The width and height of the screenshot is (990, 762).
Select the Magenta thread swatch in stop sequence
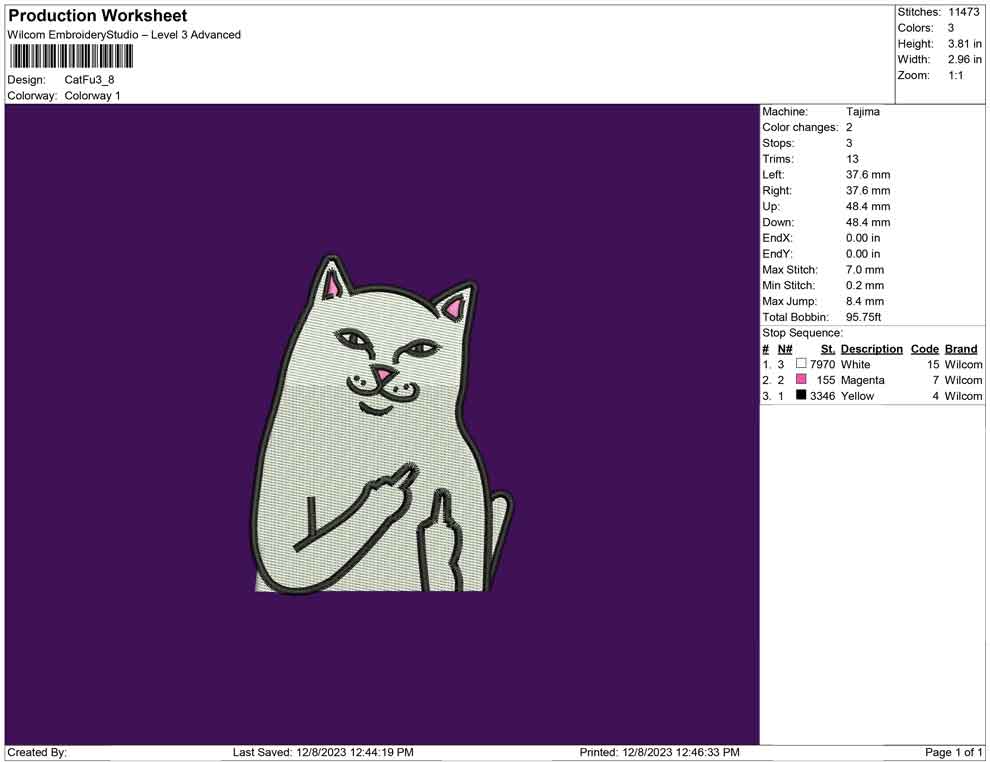pyautogui.click(x=799, y=380)
